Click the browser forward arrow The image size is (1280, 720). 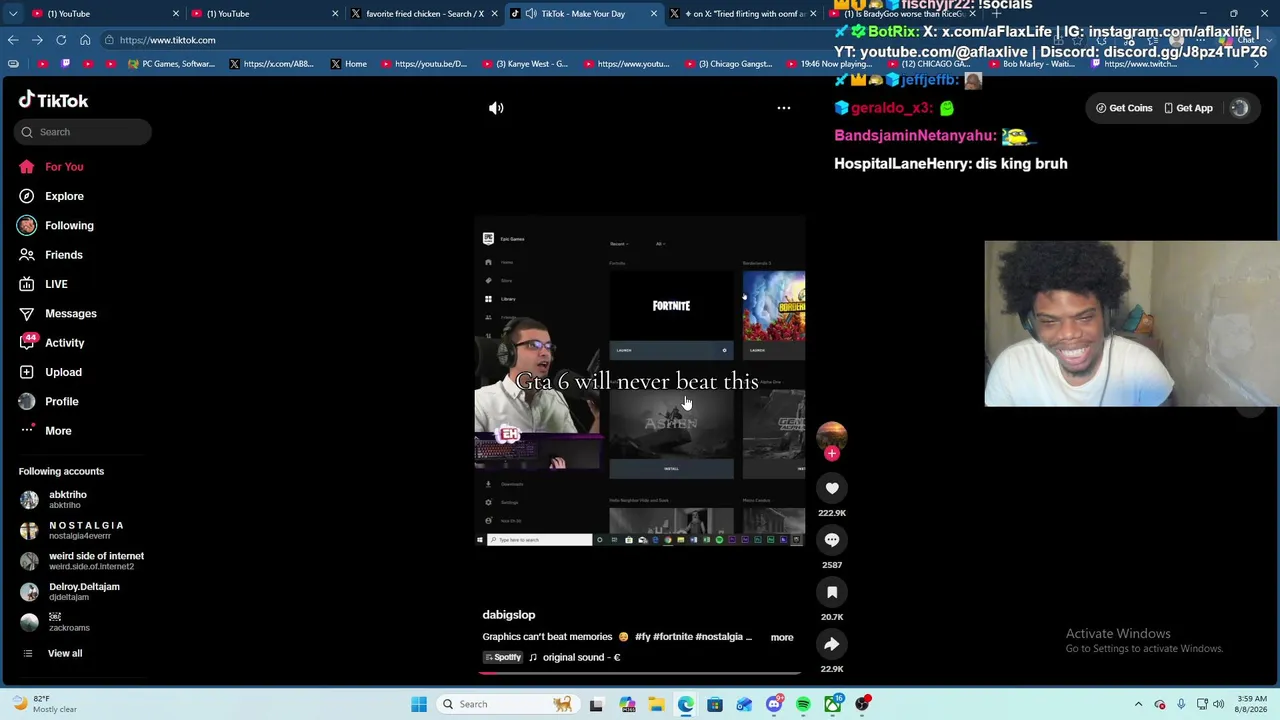[37, 40]
